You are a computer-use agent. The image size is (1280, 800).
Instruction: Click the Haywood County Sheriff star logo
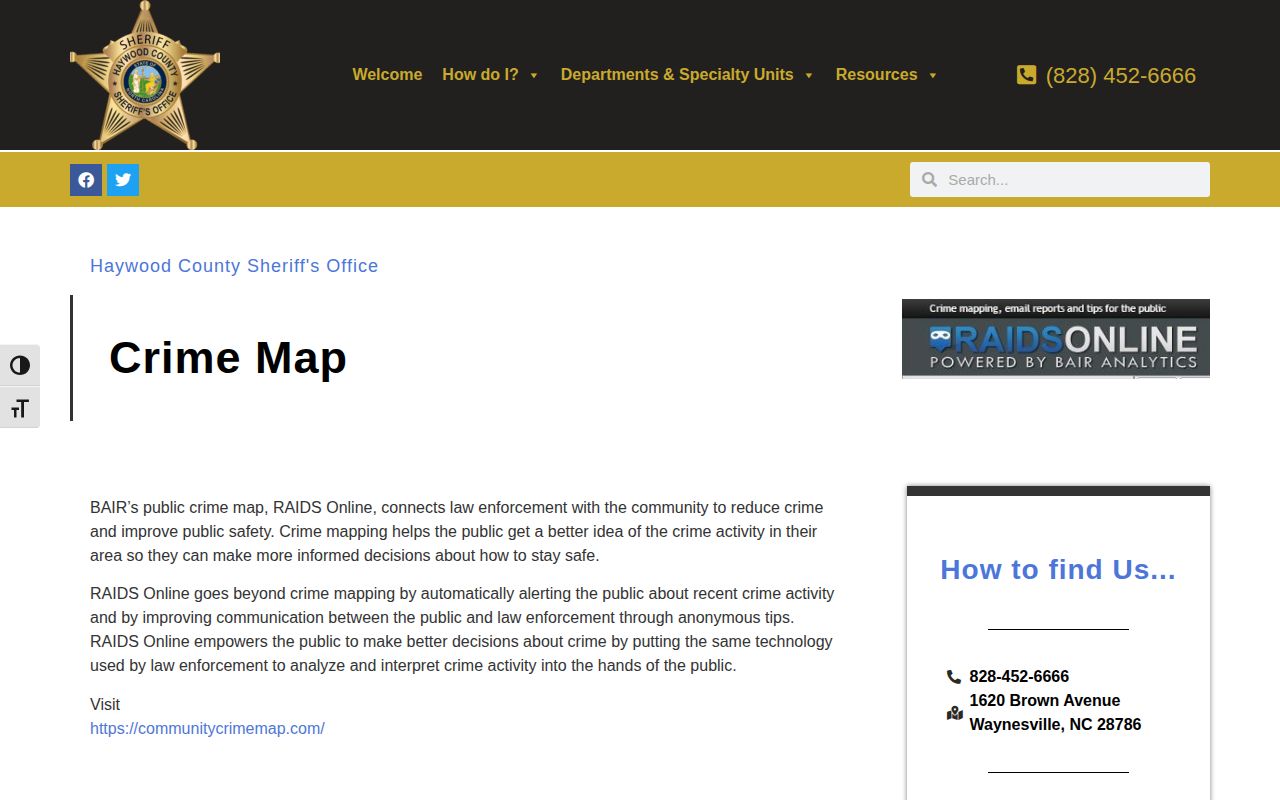pyautogui.click(x=145, y=75)
